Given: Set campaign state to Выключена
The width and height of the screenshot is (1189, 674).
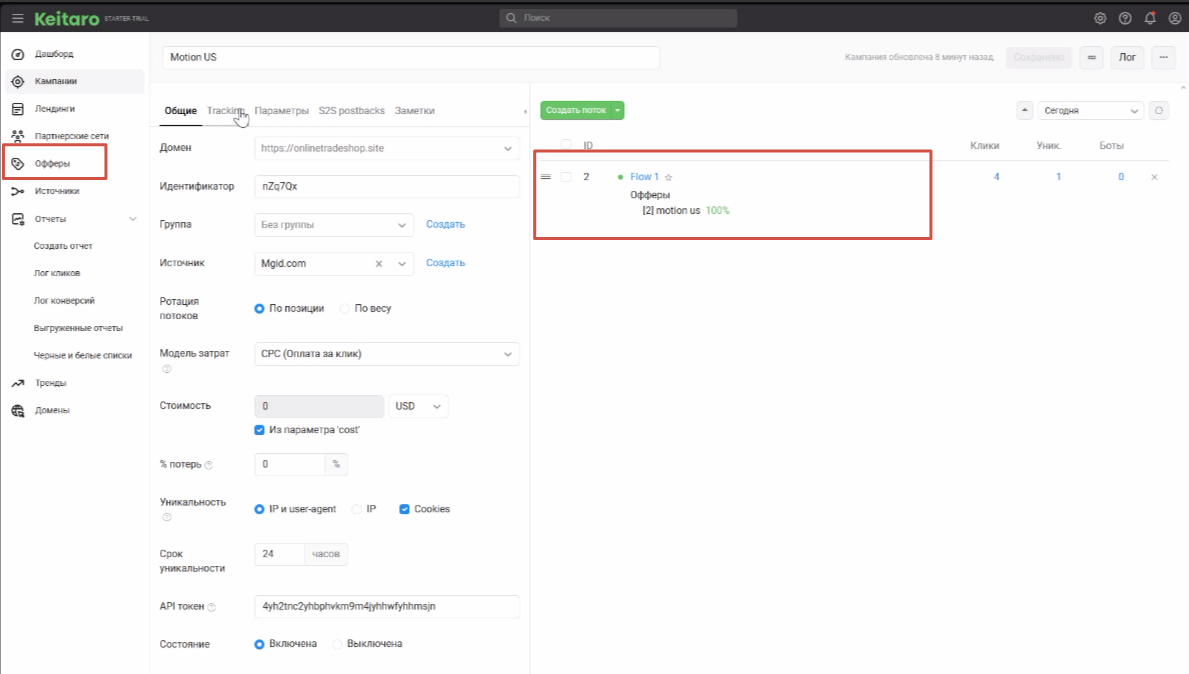Looking at the screenshot, I should click(338, 644).
